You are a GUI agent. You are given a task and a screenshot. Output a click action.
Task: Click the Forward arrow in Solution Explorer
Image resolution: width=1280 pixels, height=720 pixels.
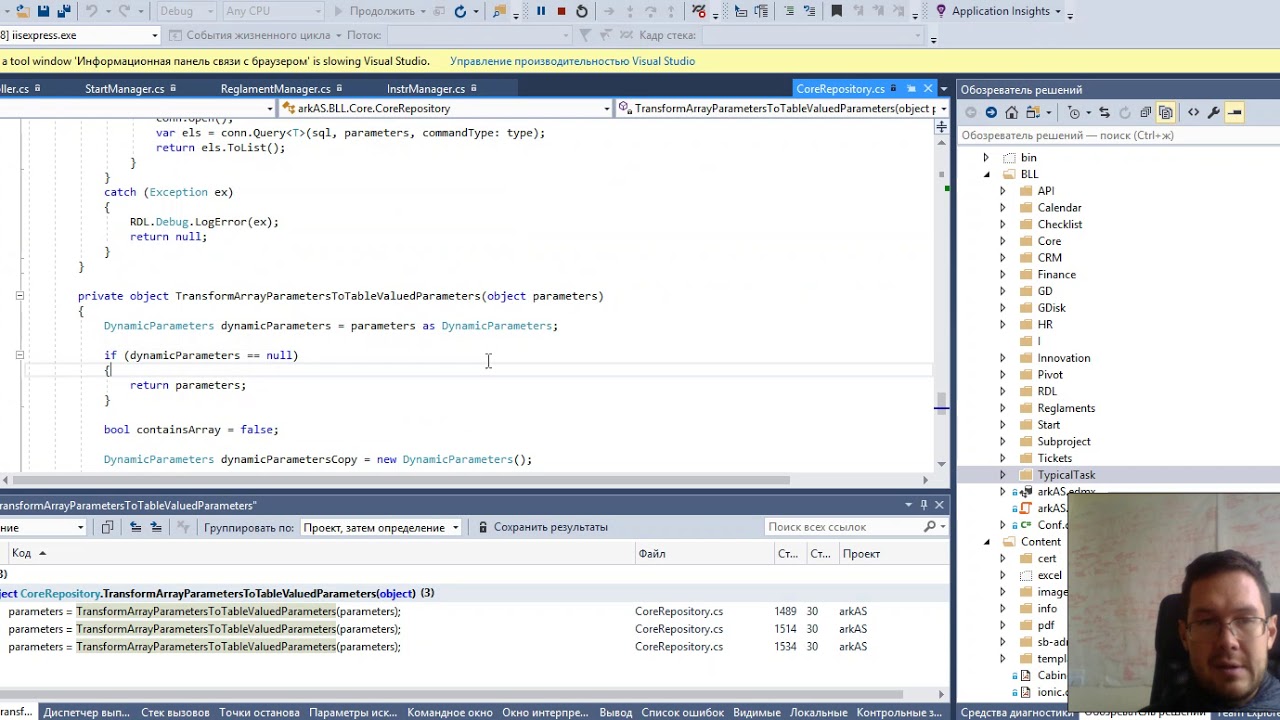pyautogui.click(x=991, y=112)
